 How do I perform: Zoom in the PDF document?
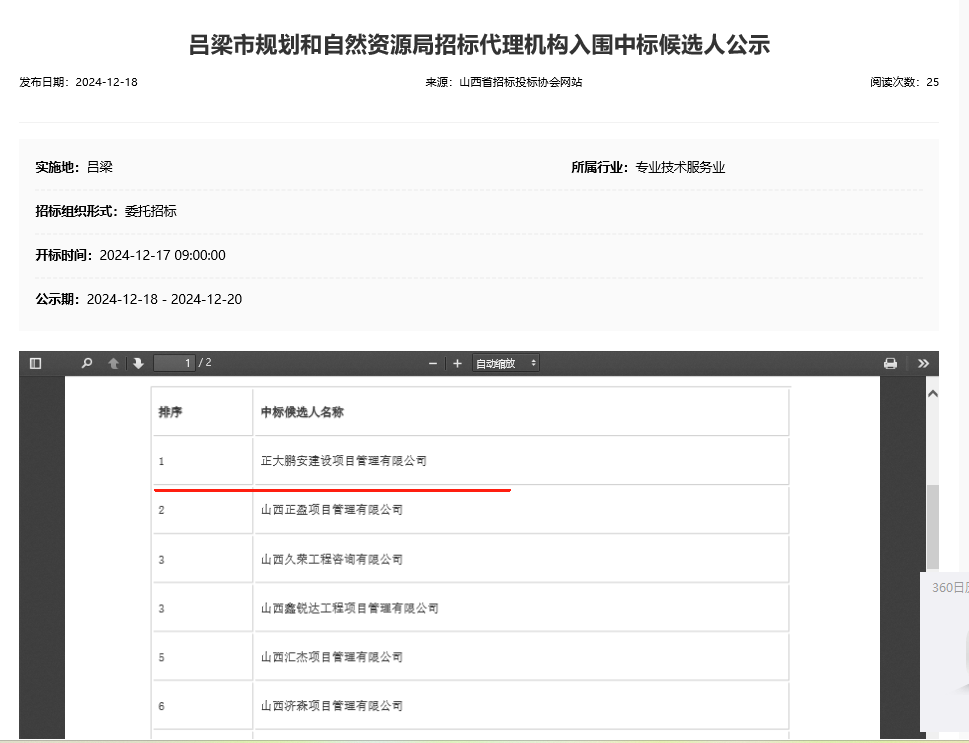pyautogui.click(x=457, y=363)
